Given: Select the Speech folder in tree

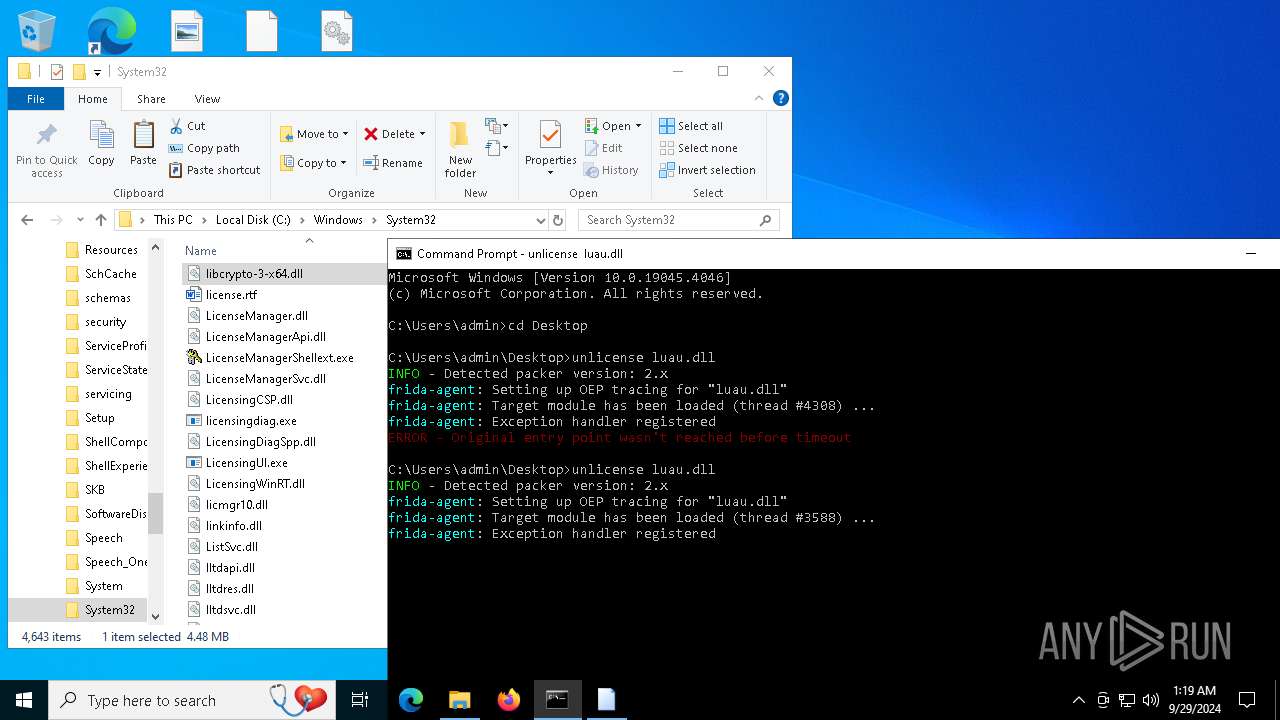Looking at the screenshot, I should click(103, 538).
